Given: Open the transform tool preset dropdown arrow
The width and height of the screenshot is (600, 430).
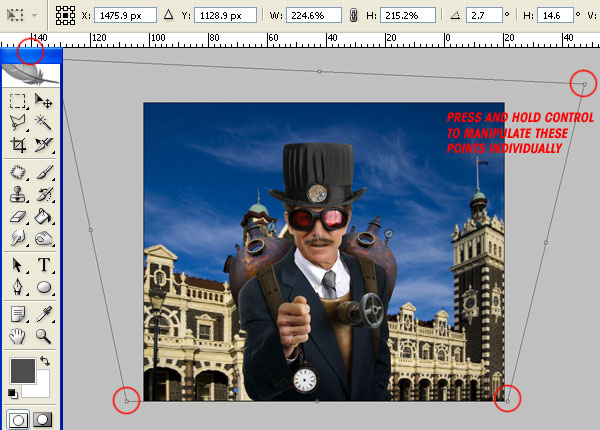Looking at the screenshot, I should [34, 16].
